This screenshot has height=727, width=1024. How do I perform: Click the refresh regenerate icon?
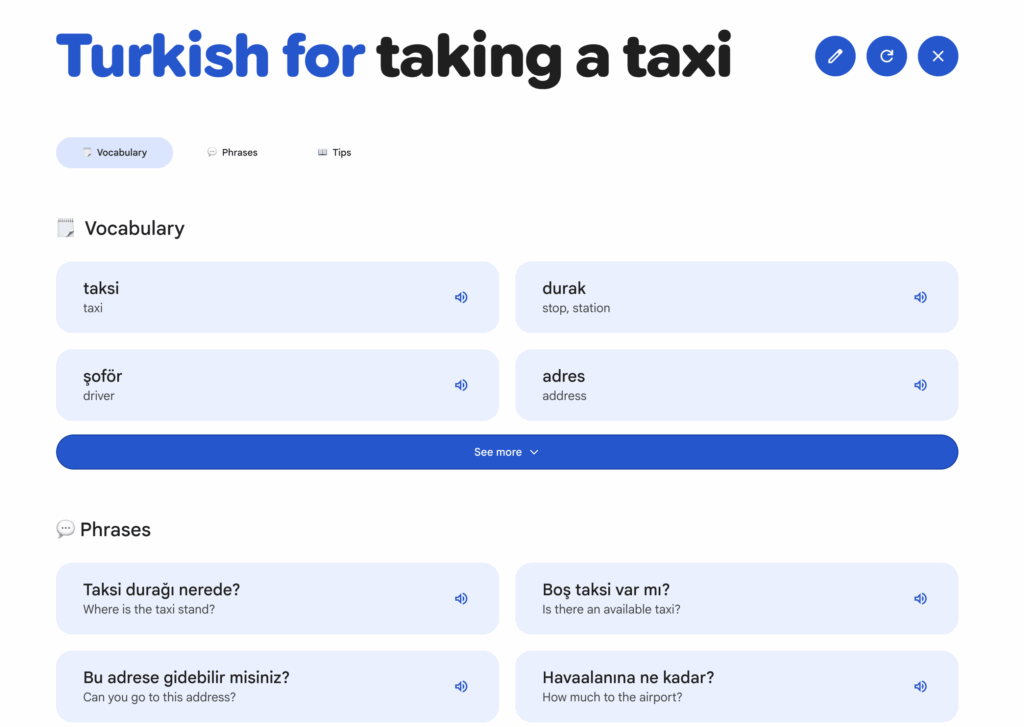pyautogui.click(x=886, y=56)
